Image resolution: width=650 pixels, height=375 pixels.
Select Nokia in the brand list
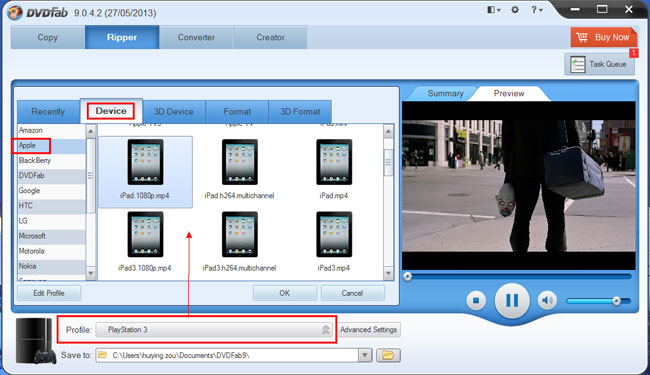pos(51,266)
